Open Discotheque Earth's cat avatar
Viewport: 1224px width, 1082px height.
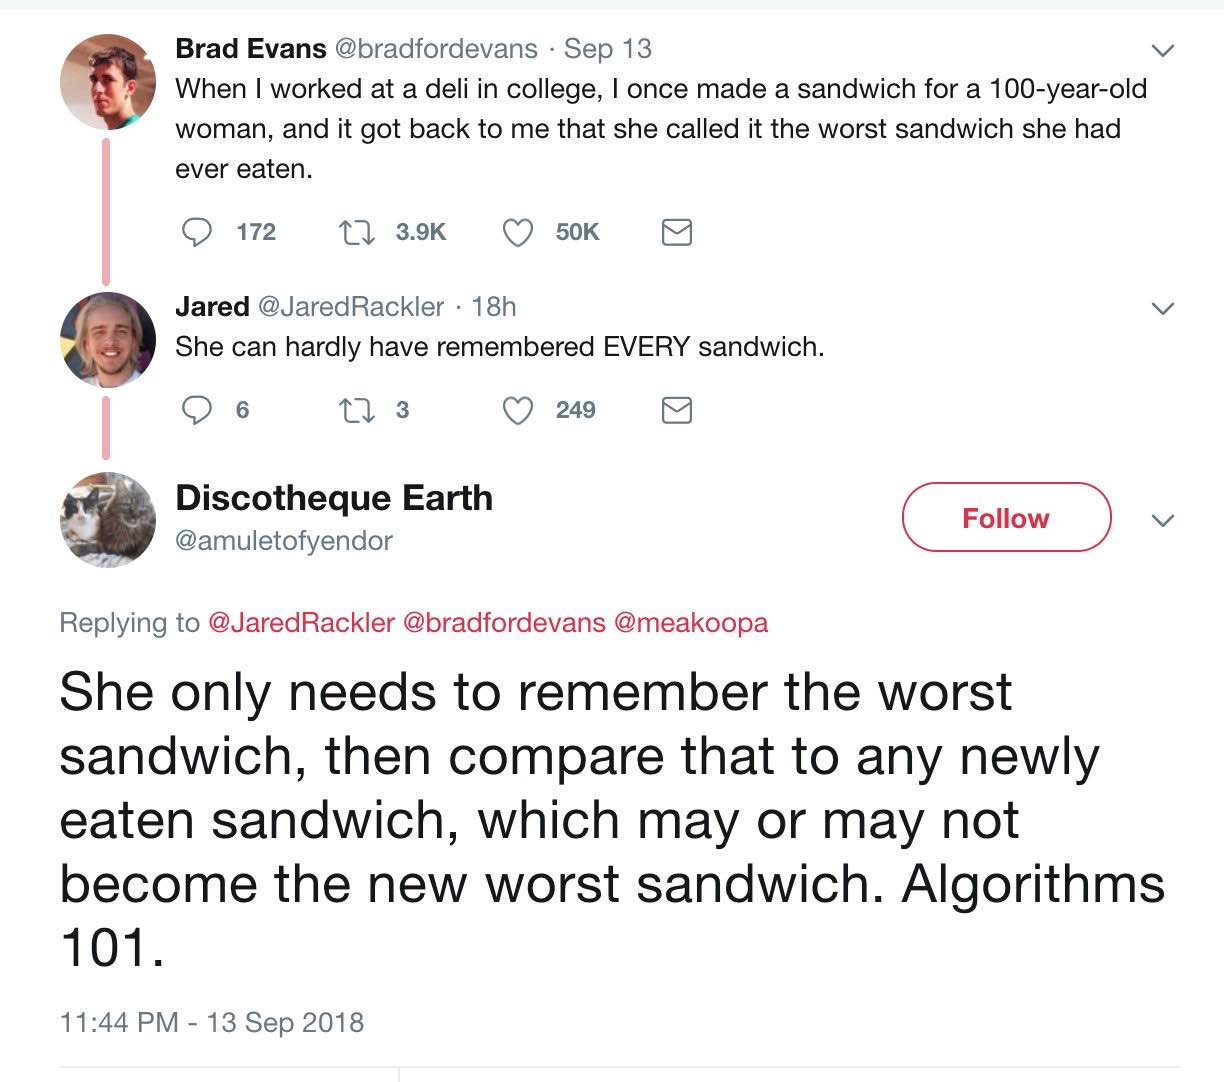coord(108,520)
